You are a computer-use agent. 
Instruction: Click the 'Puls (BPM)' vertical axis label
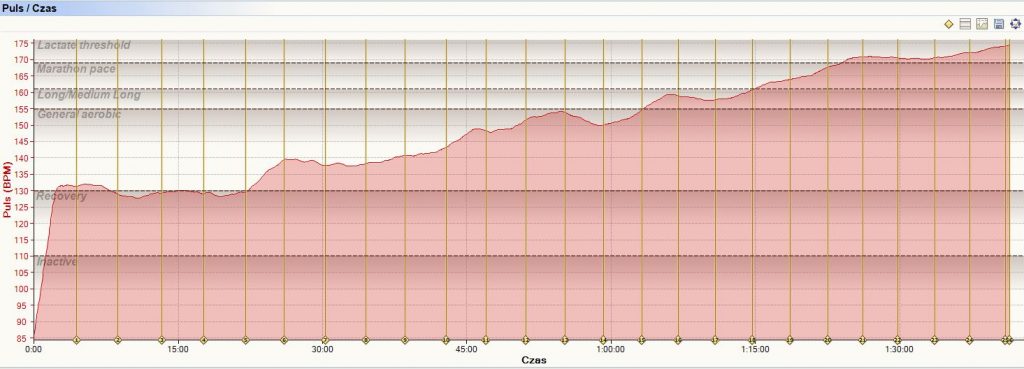8,189
